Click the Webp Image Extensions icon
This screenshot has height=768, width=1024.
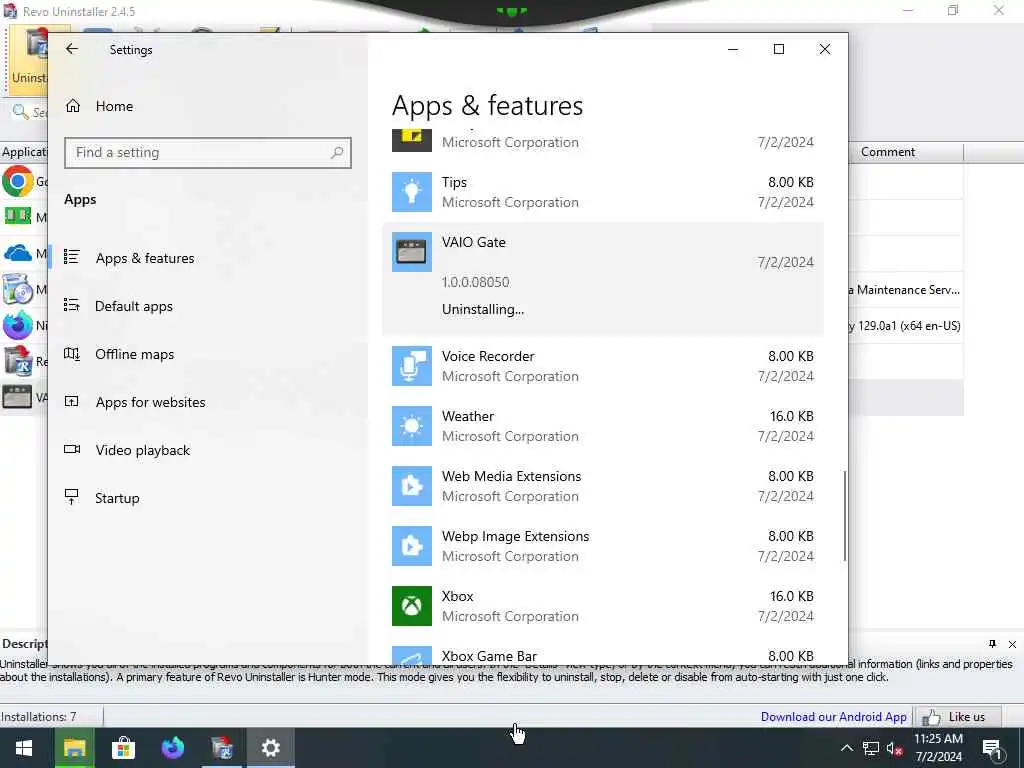click(x=411, y=546)
